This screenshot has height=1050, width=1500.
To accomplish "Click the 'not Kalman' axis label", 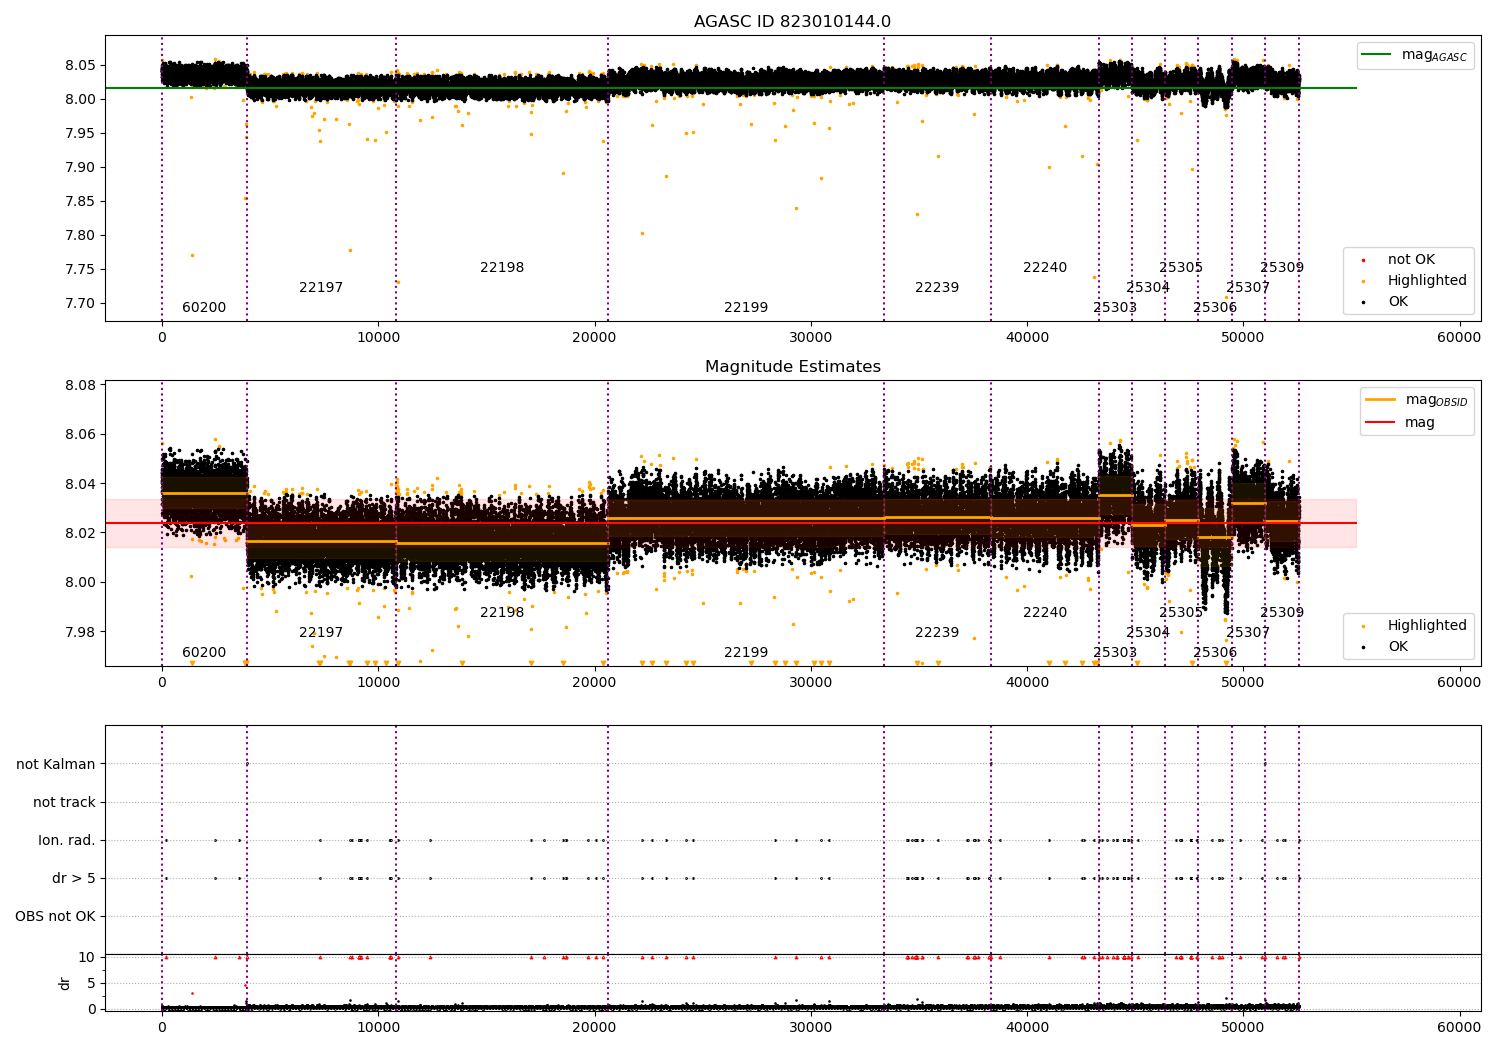I will click(x=56, y=764).
